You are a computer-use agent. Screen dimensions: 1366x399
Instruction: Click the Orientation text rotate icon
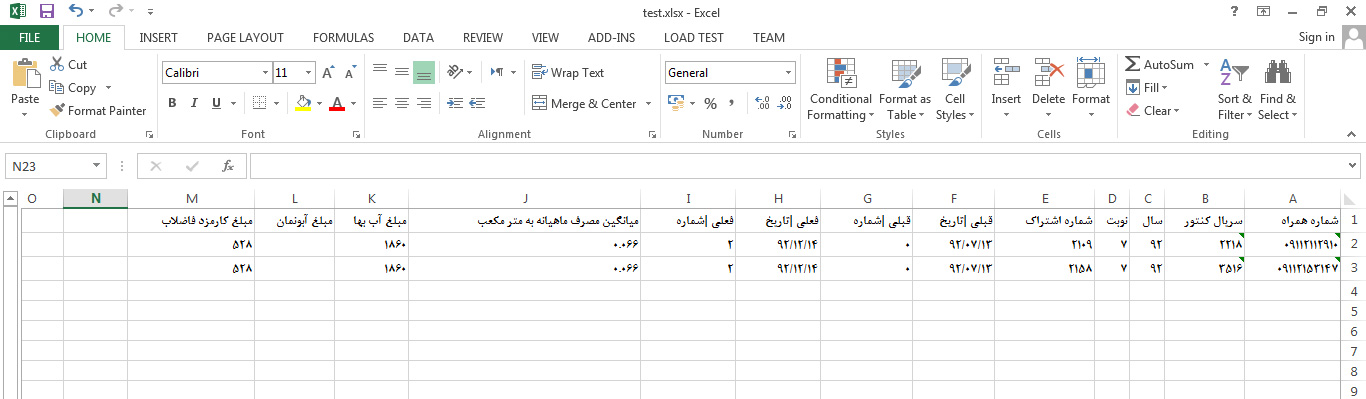[x=455, y=71]
